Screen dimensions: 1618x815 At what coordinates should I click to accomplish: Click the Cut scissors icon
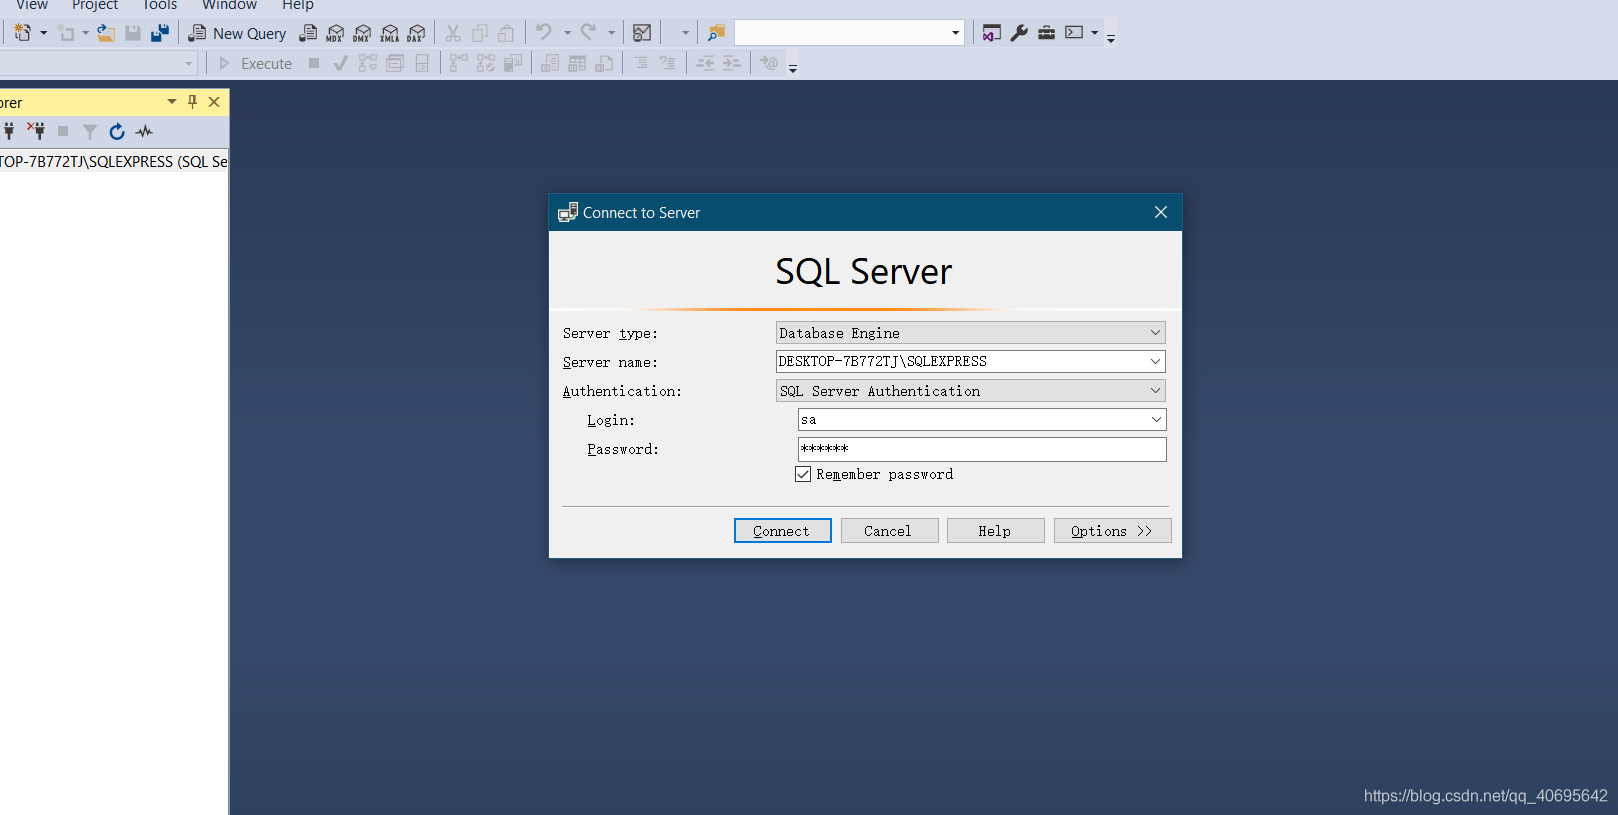[x=453, y=33]
